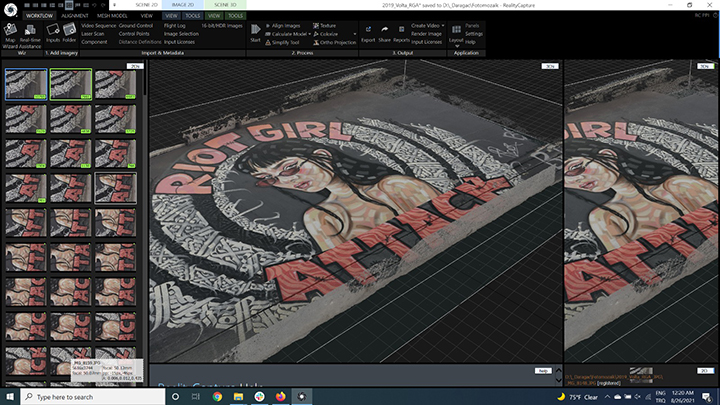The image size is (720, 405).
Task: Open the Cortana circle icon
Action: [175, 397]
